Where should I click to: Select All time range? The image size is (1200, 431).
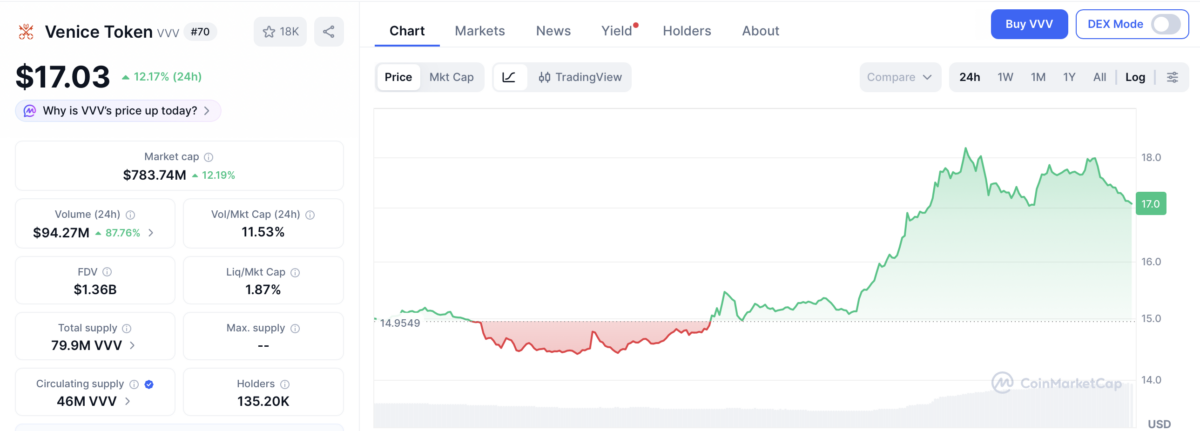coord(1099,77)
